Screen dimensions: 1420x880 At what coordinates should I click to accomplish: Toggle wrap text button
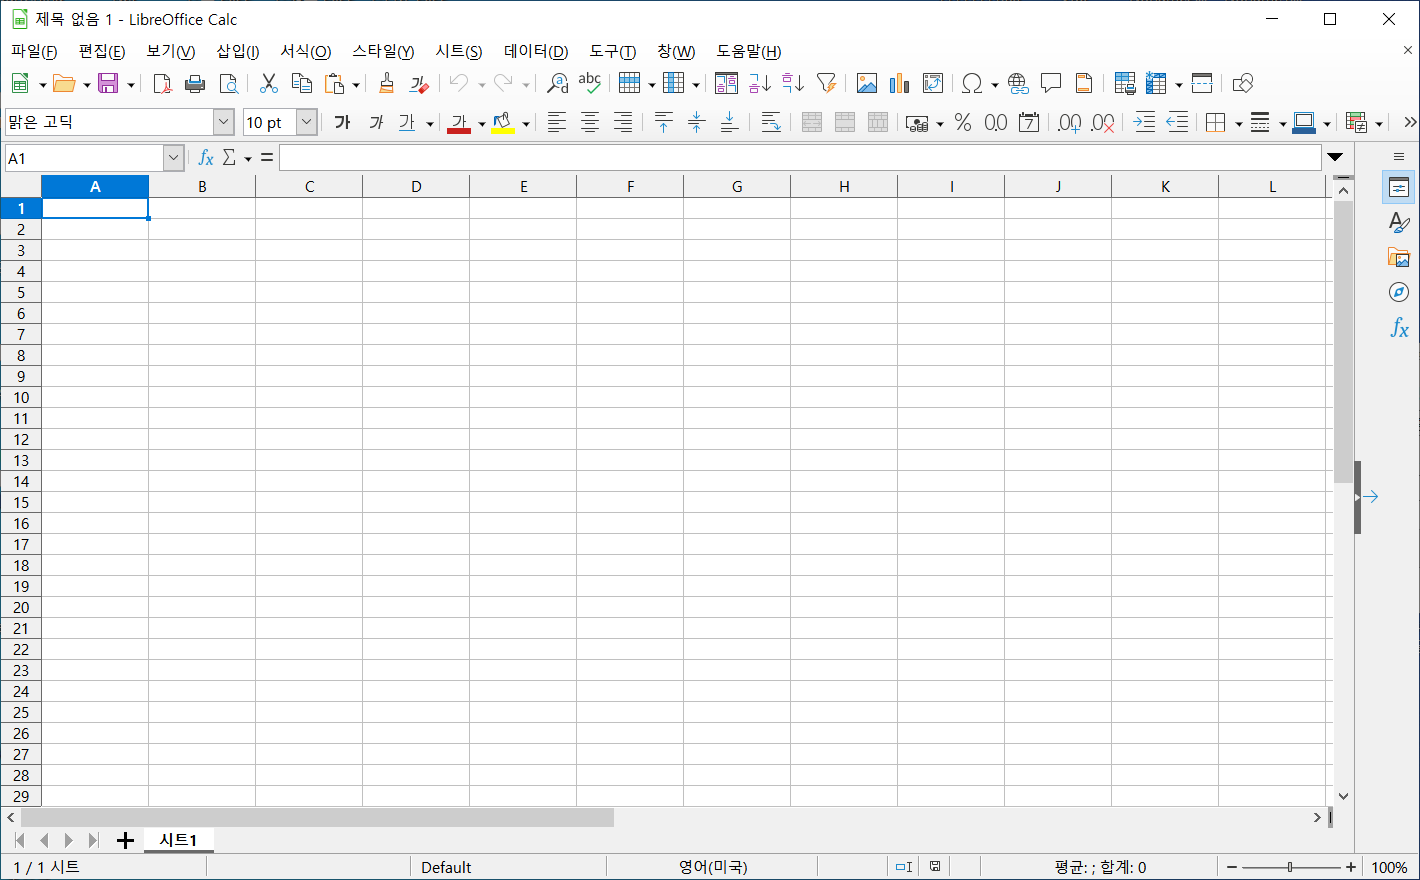pos(771,122)
